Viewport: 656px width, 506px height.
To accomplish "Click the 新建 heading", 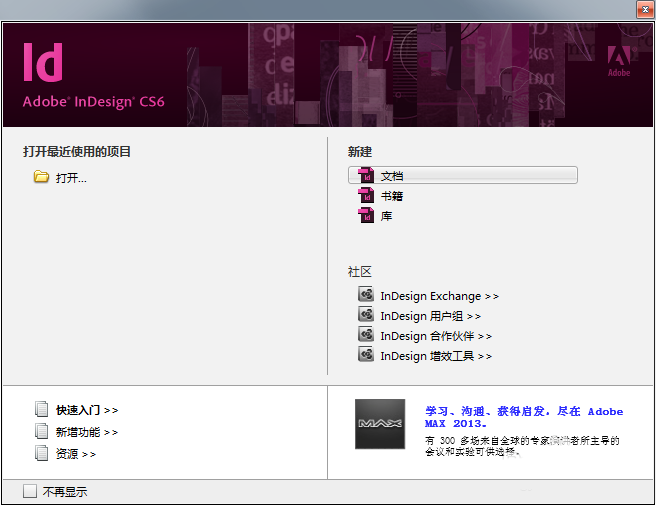I will (360, 152).
